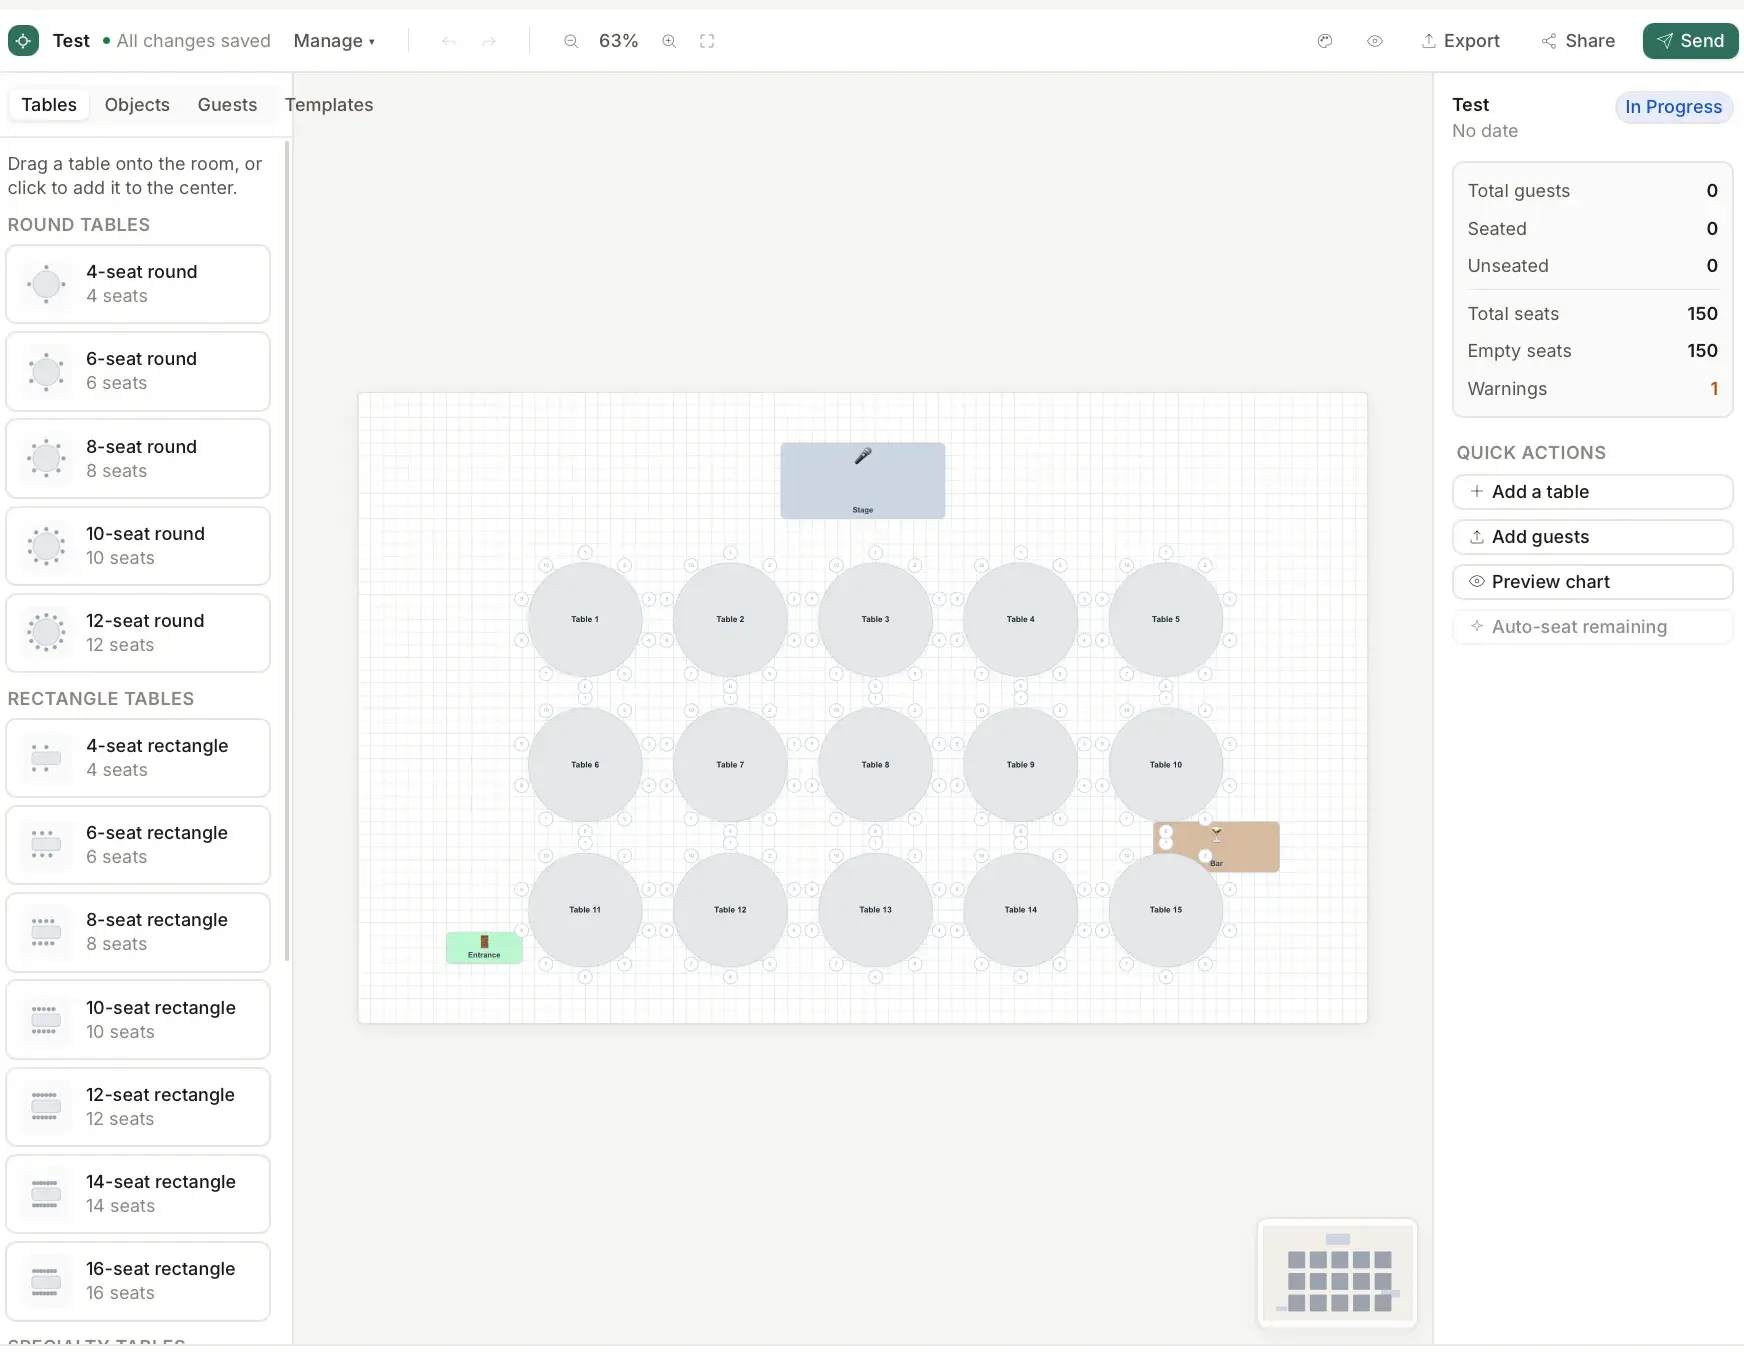Click the In Progress status badge
1744x1352 pixels.
(x=1673, y=107)
